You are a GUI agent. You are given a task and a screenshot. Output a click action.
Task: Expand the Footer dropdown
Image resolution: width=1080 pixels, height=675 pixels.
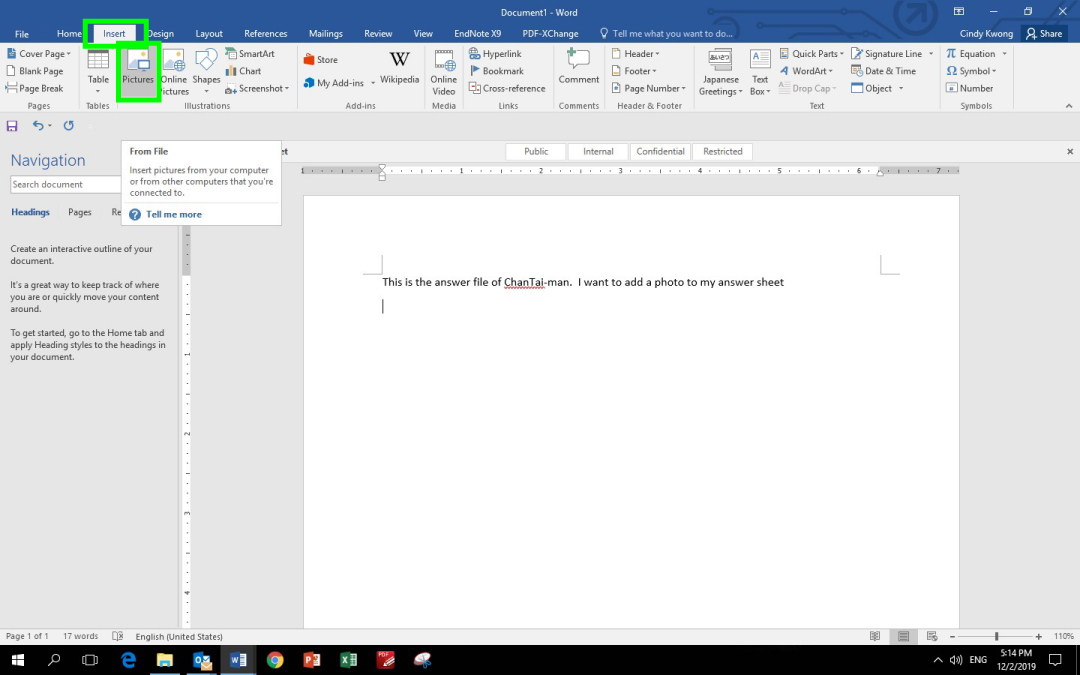click(654, 71)
